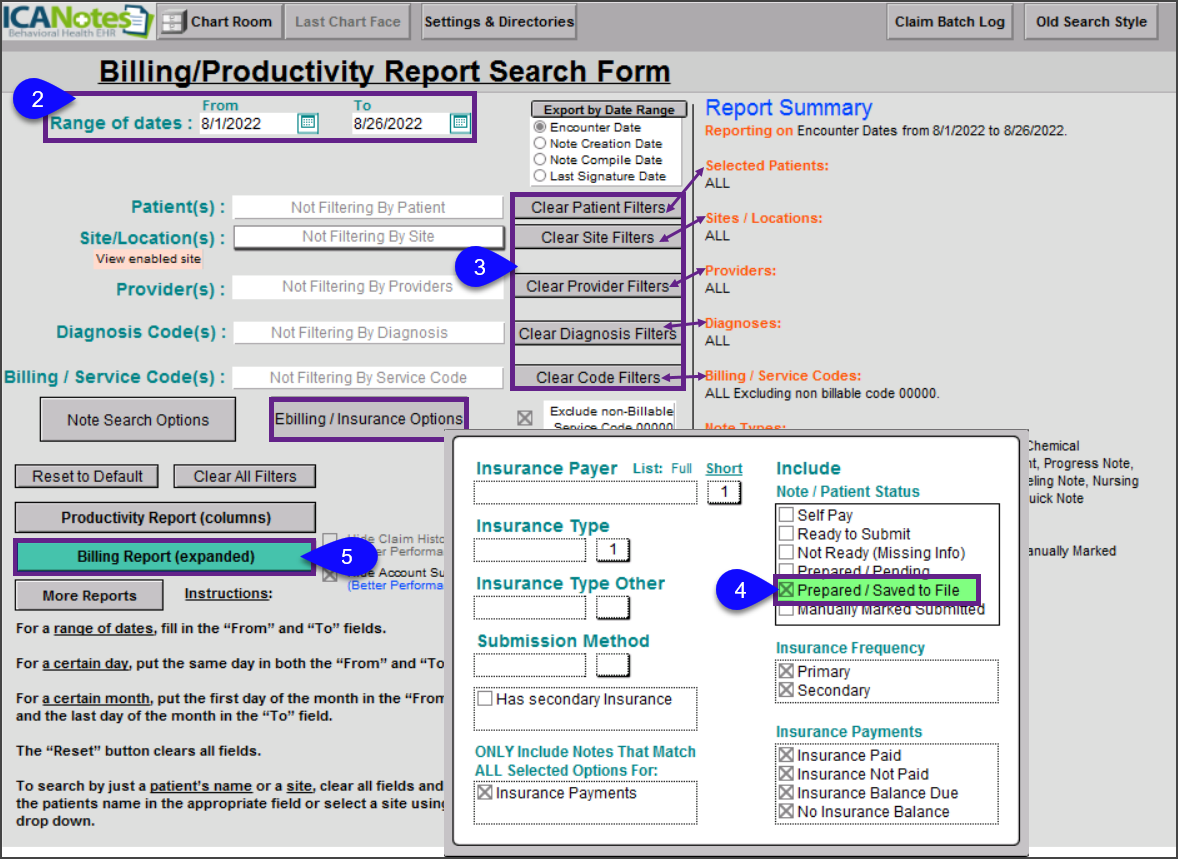This screenshot has width=1178, height=859.
Task: Untick the Insurance Paid checkbox
Action: coord(786,756)
